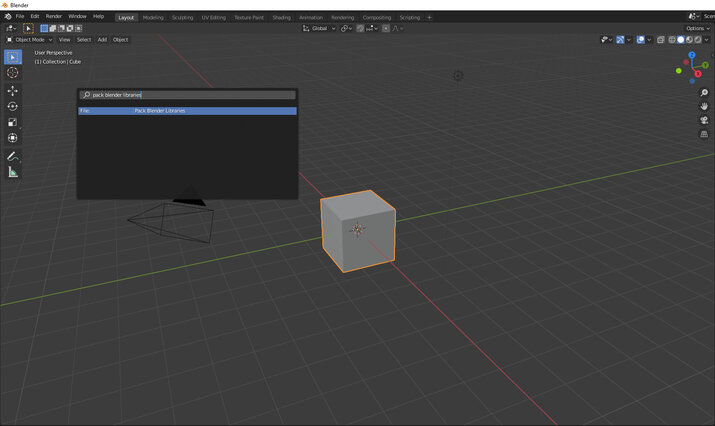This screenshot has width=715, height=426.
Task: Toggle X-ray mode in viewport header
Action: click(661, 40)
